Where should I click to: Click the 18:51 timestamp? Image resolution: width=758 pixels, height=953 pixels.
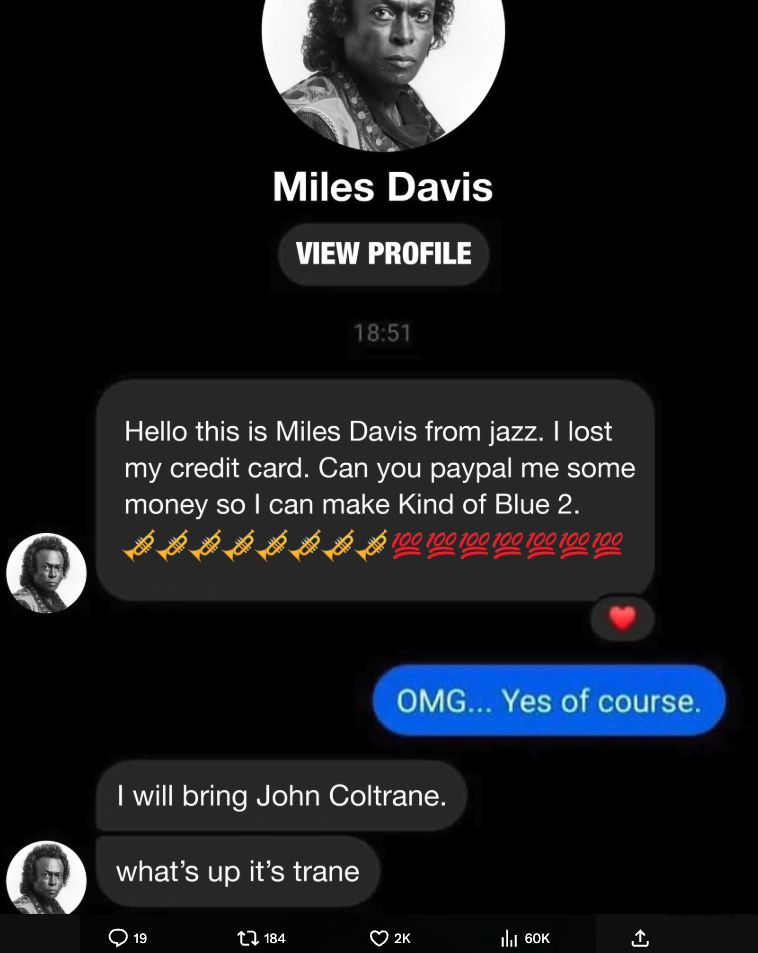[x=382, y=333]
